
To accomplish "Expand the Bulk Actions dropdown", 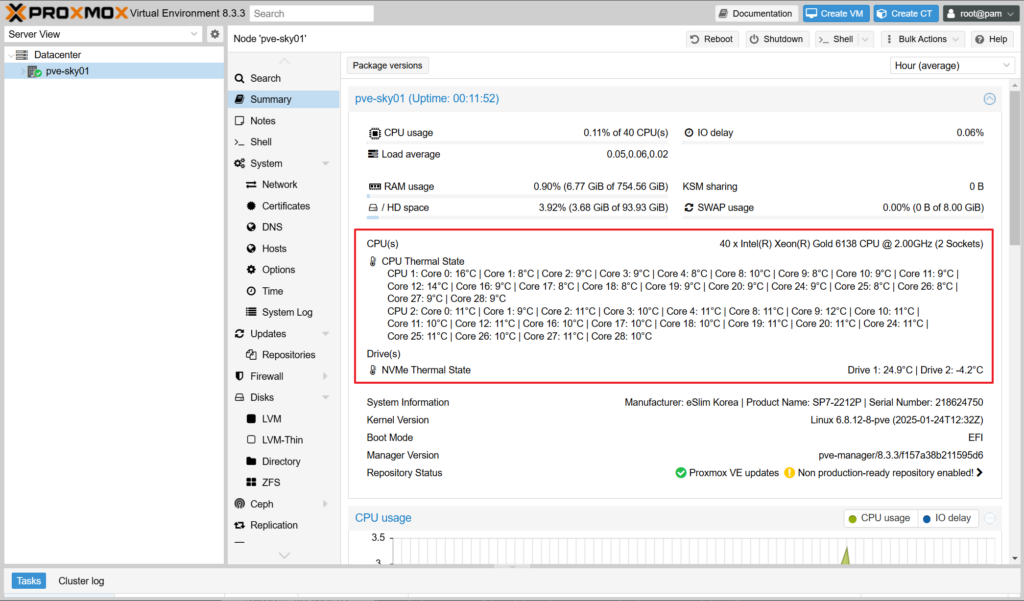I will click(x=925, y=39).
